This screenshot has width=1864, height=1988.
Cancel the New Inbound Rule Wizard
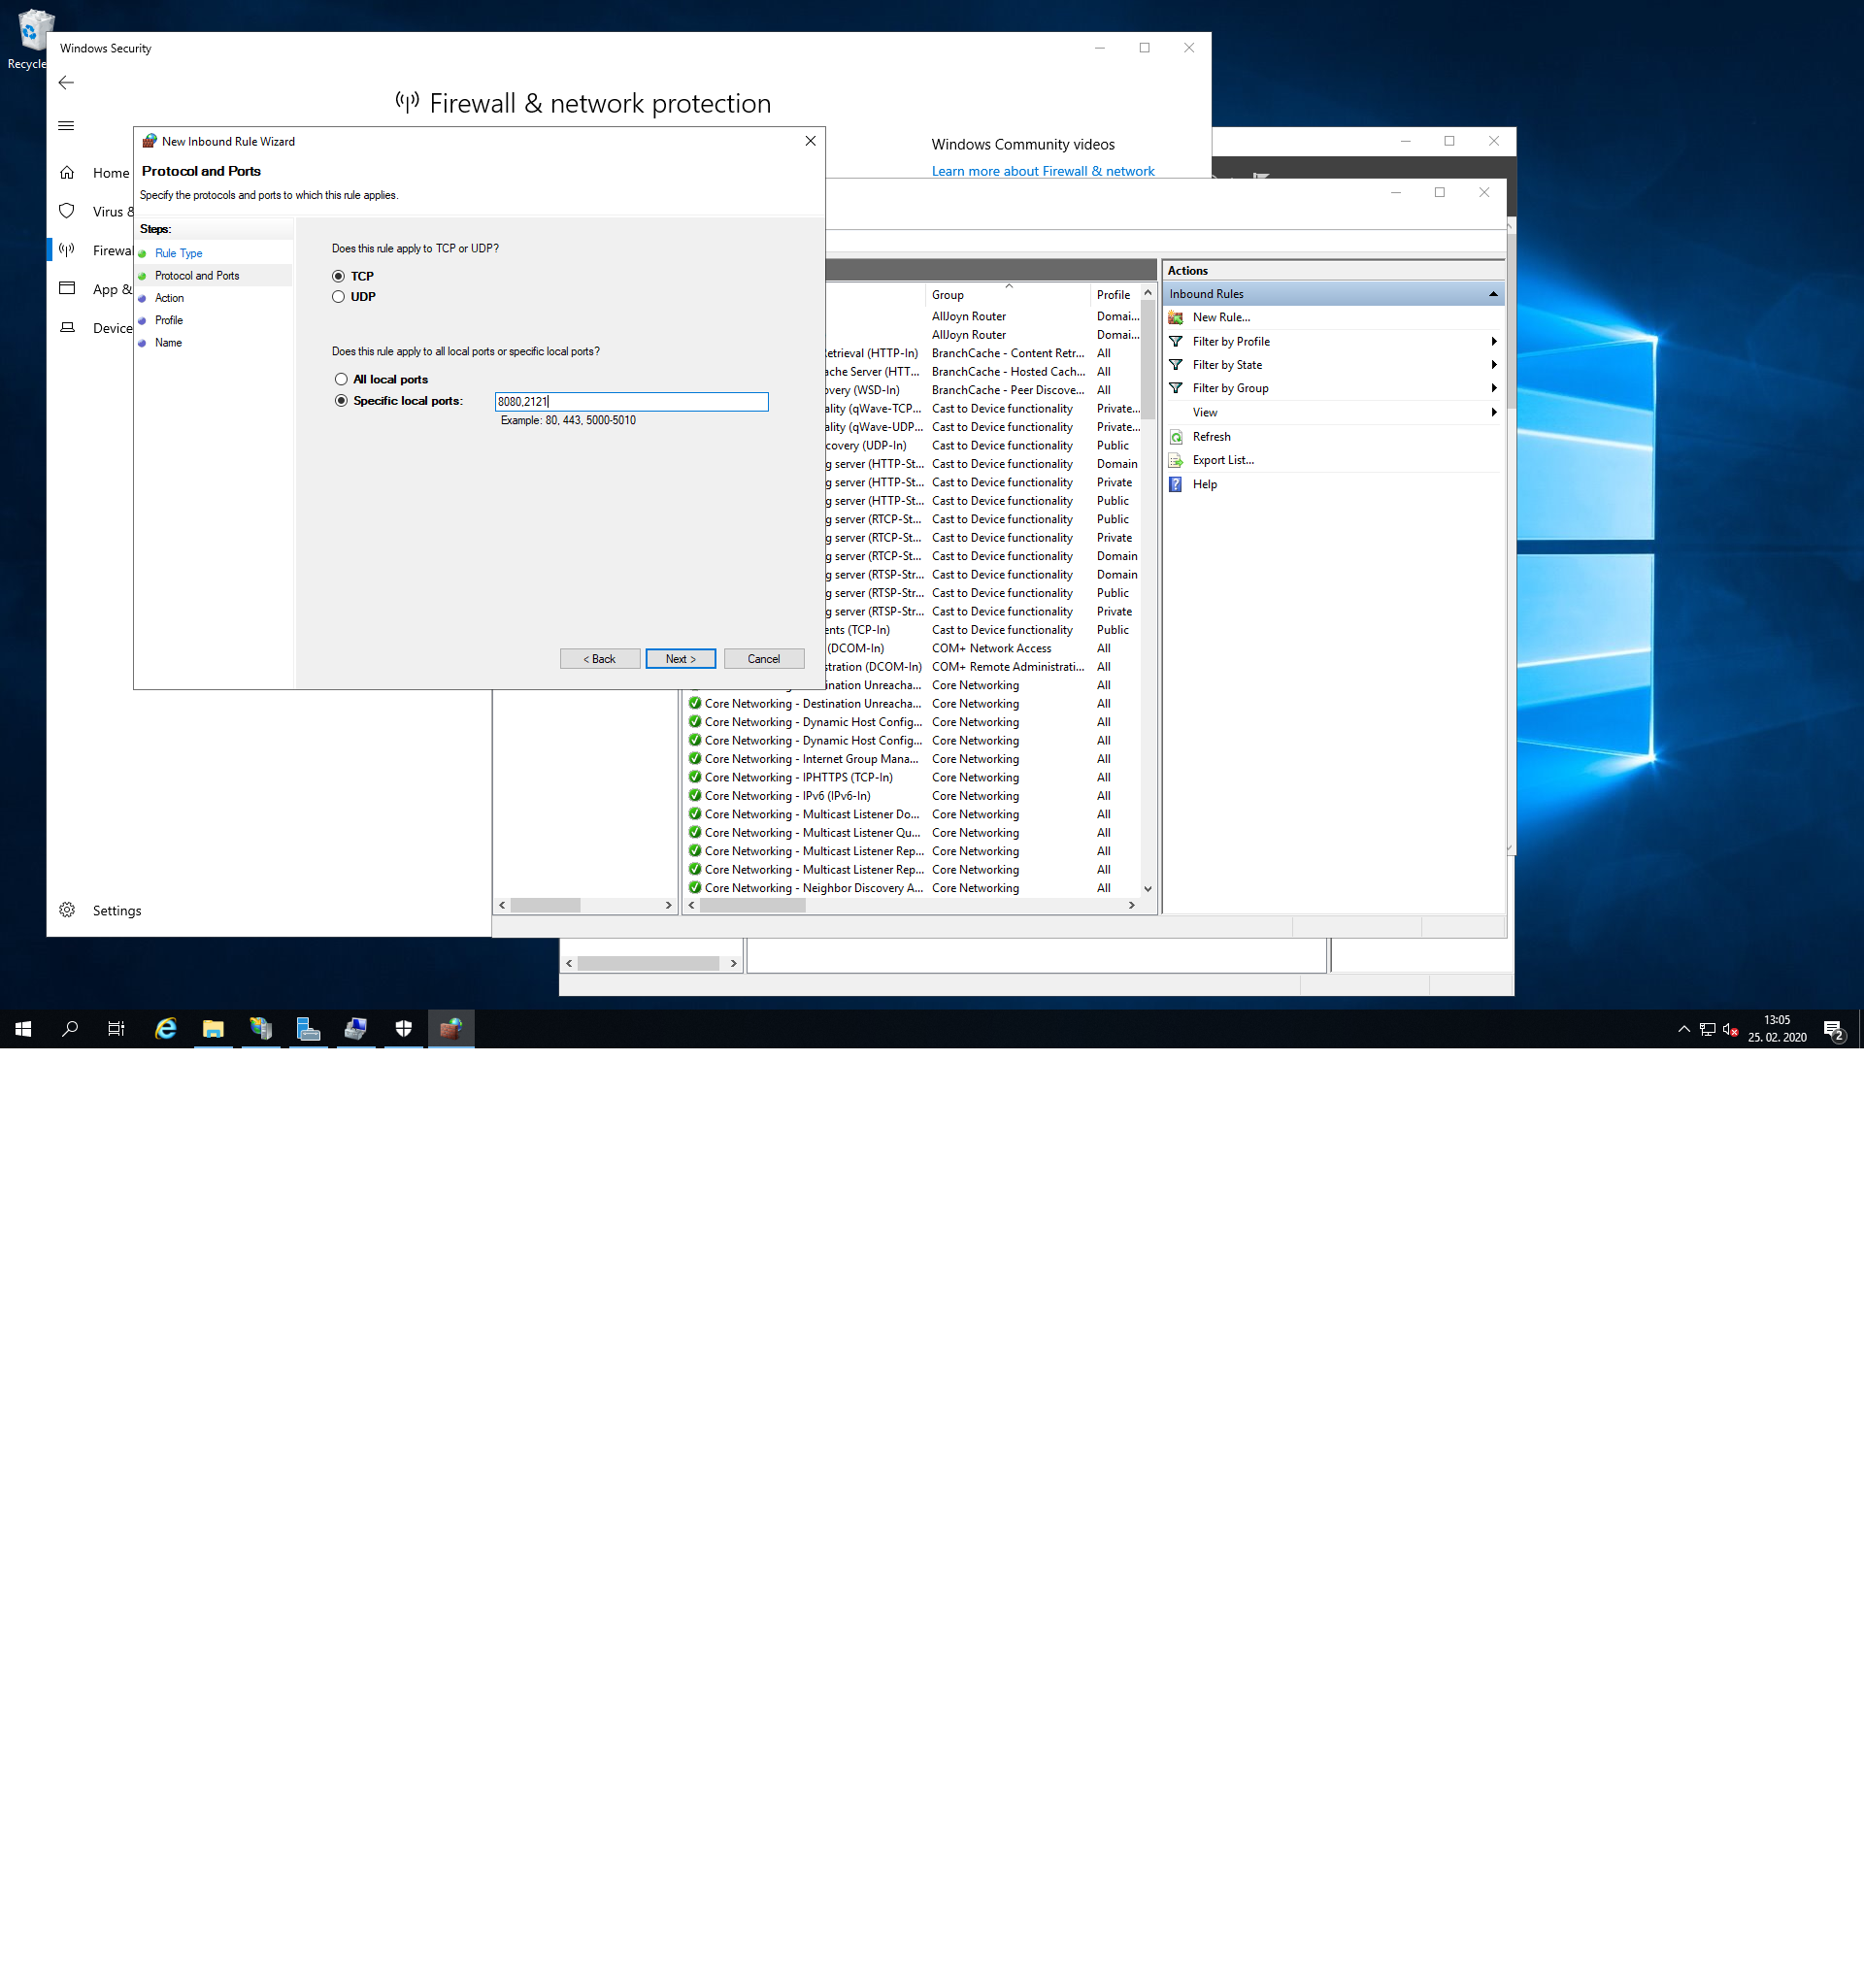(764, 659)
